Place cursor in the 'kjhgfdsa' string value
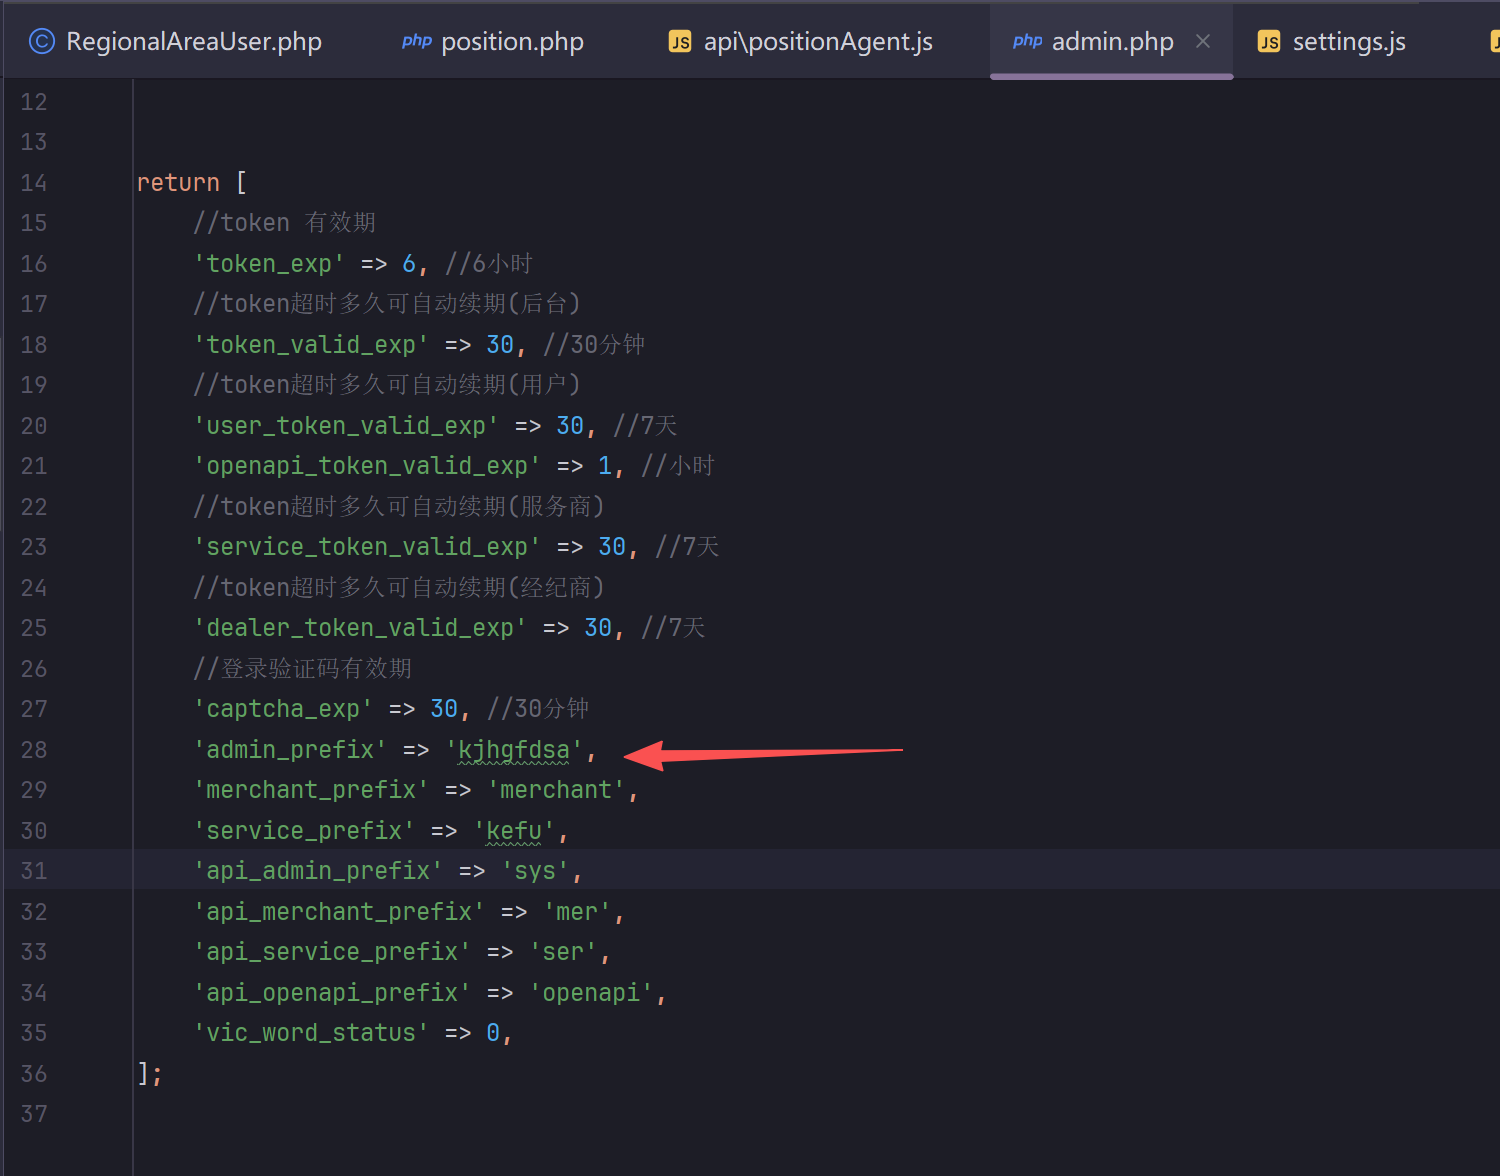The width and height of the screenshot is (1500, 1176). (514, 750)
